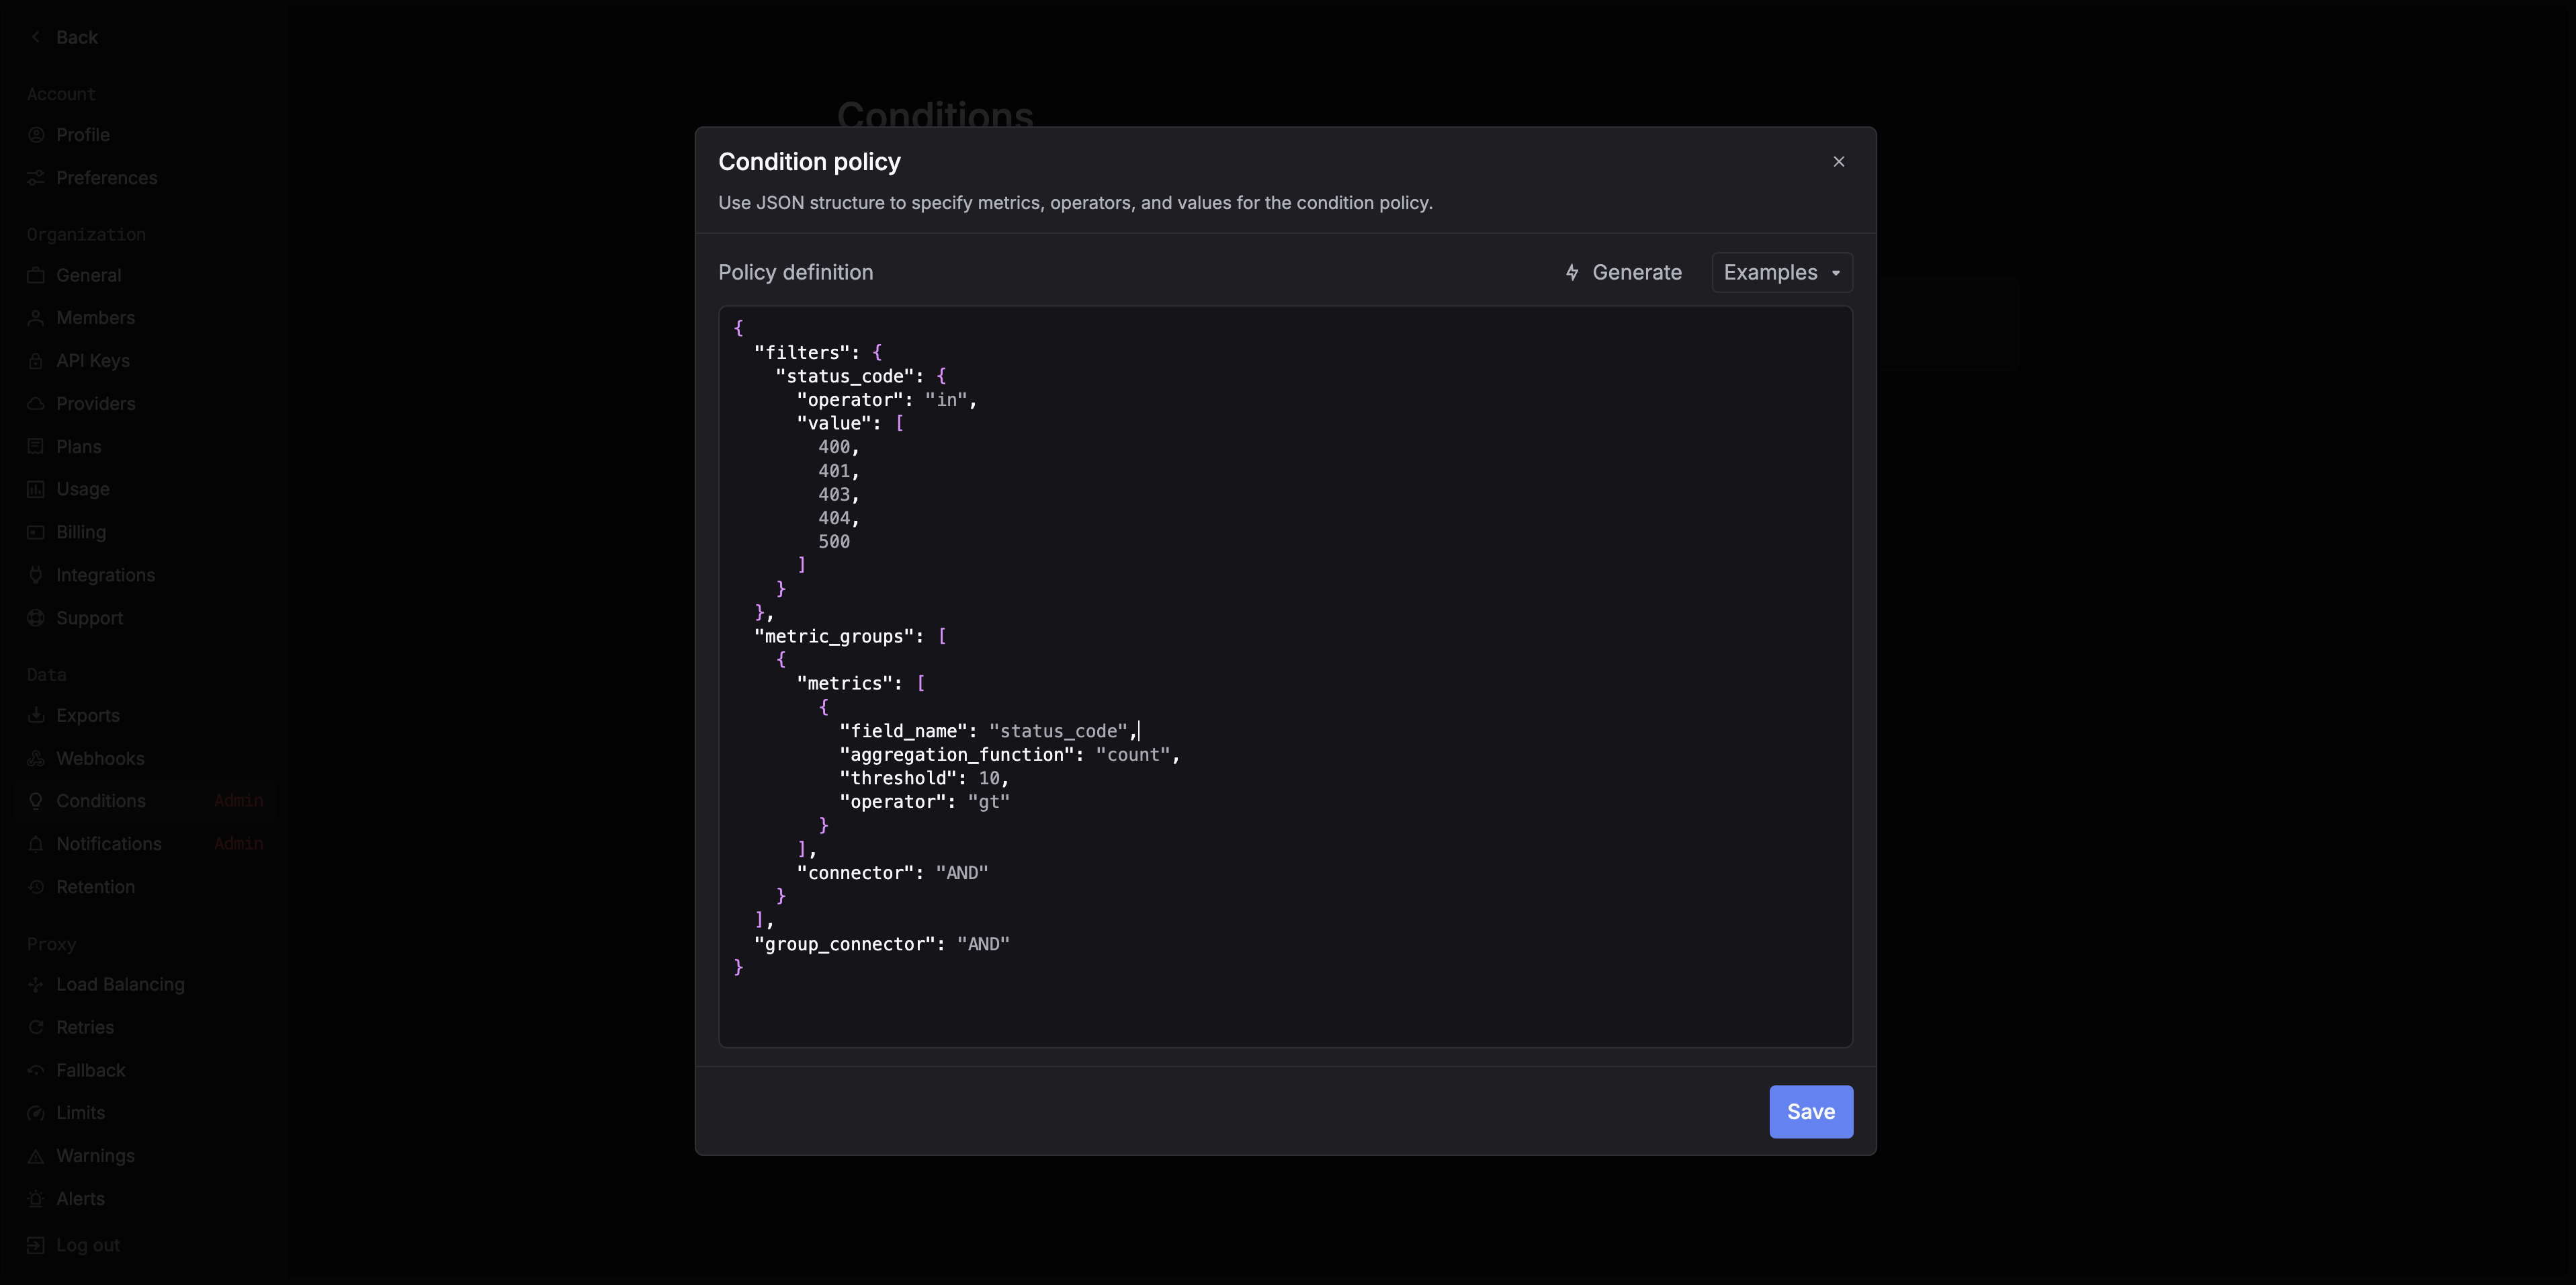Open the Billing menu item
2576x1285 pixels.
tap(81, 532)
